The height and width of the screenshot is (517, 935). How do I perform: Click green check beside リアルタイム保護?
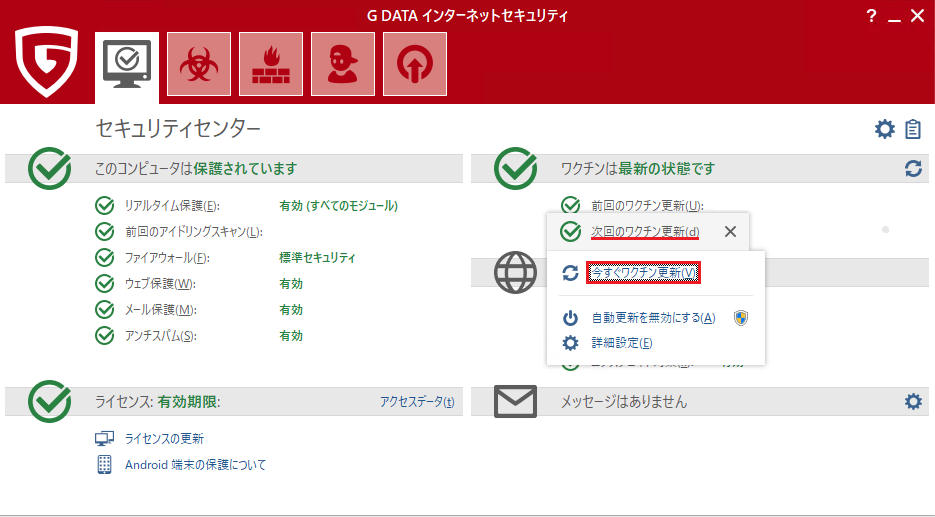point(105,205)
